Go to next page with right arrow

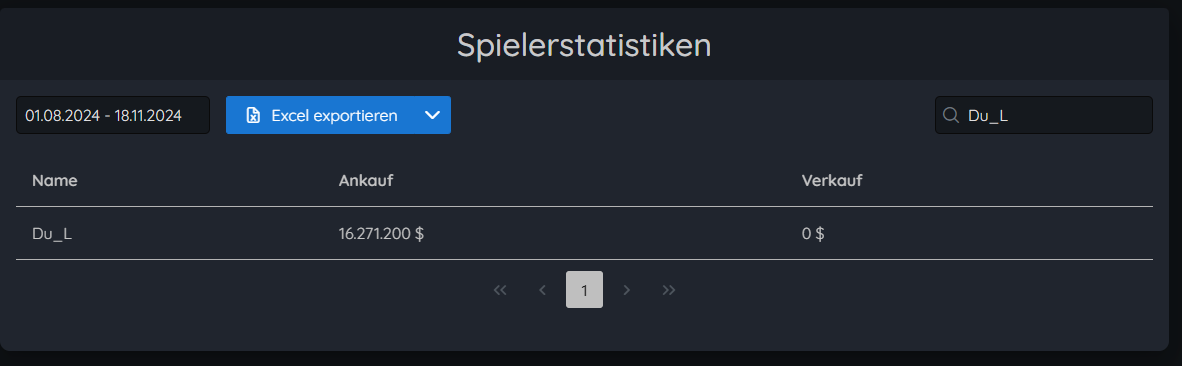[626, 290]
